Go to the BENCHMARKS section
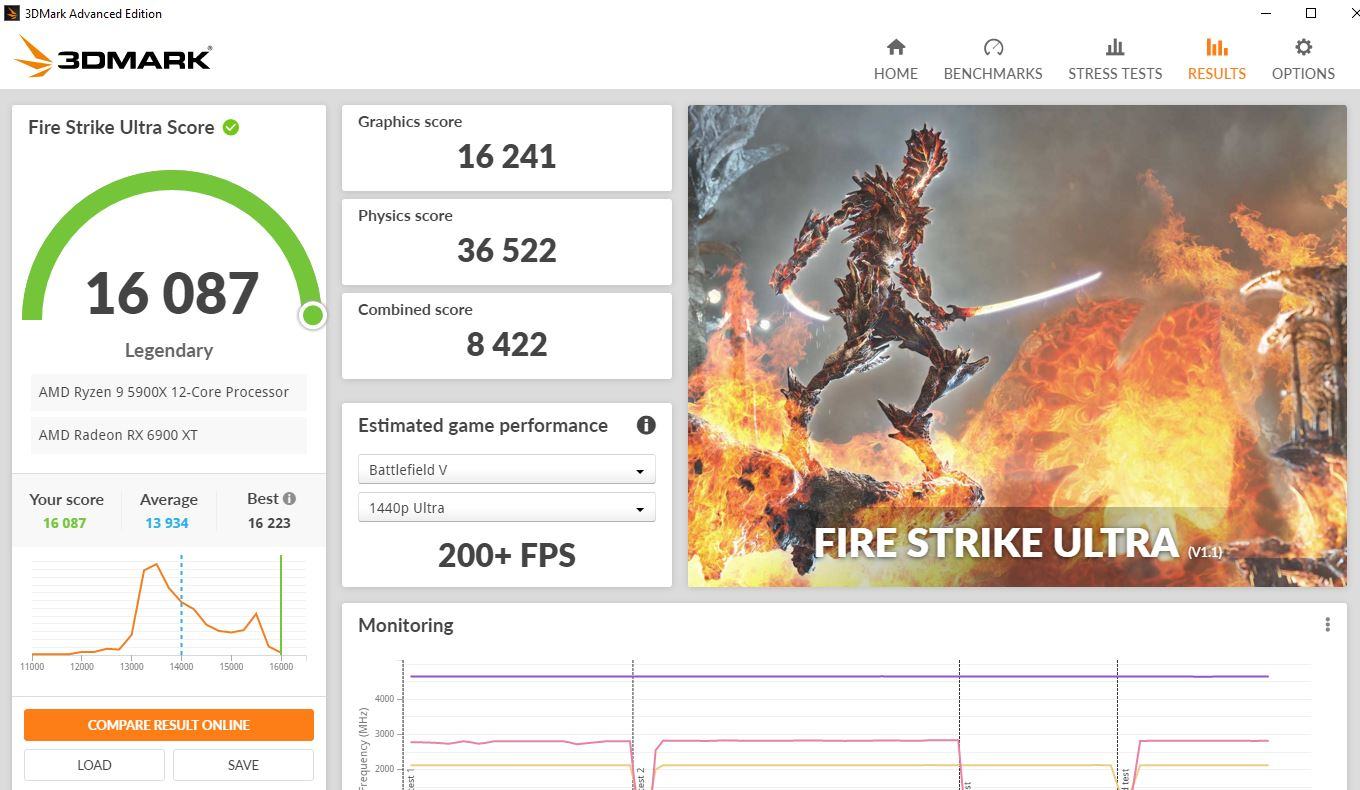1360x790 pixels. (993, 59)
